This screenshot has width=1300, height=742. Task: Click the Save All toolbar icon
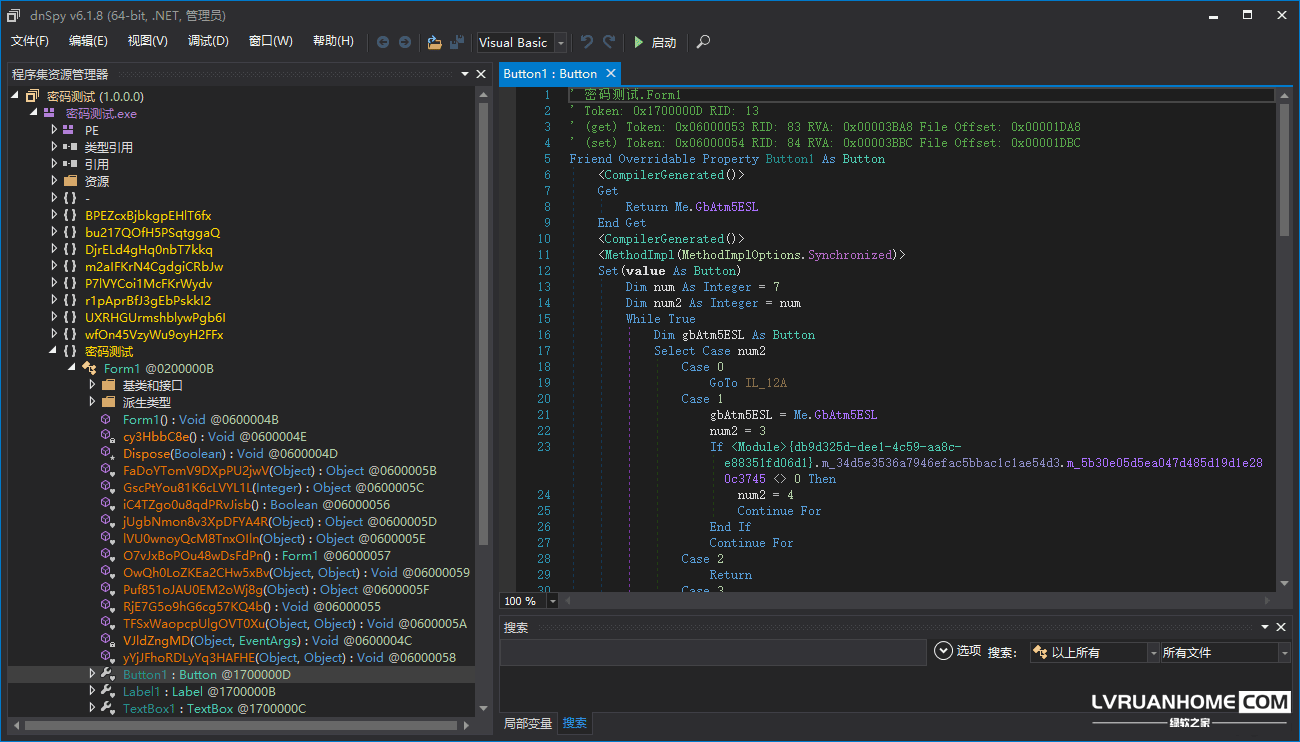[457, 42]
